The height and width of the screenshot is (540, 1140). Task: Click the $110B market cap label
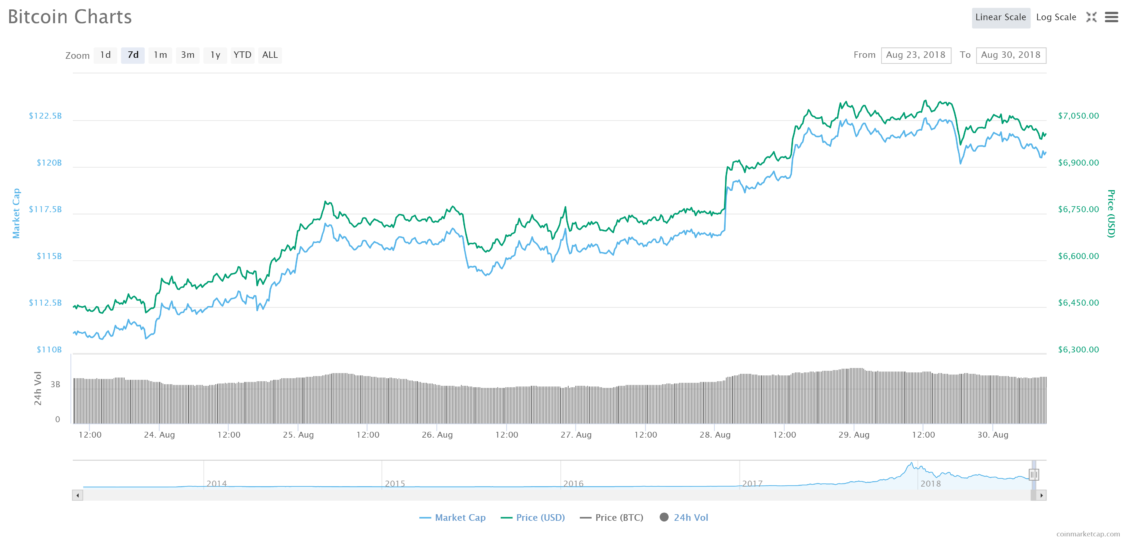tap(49, 350)
